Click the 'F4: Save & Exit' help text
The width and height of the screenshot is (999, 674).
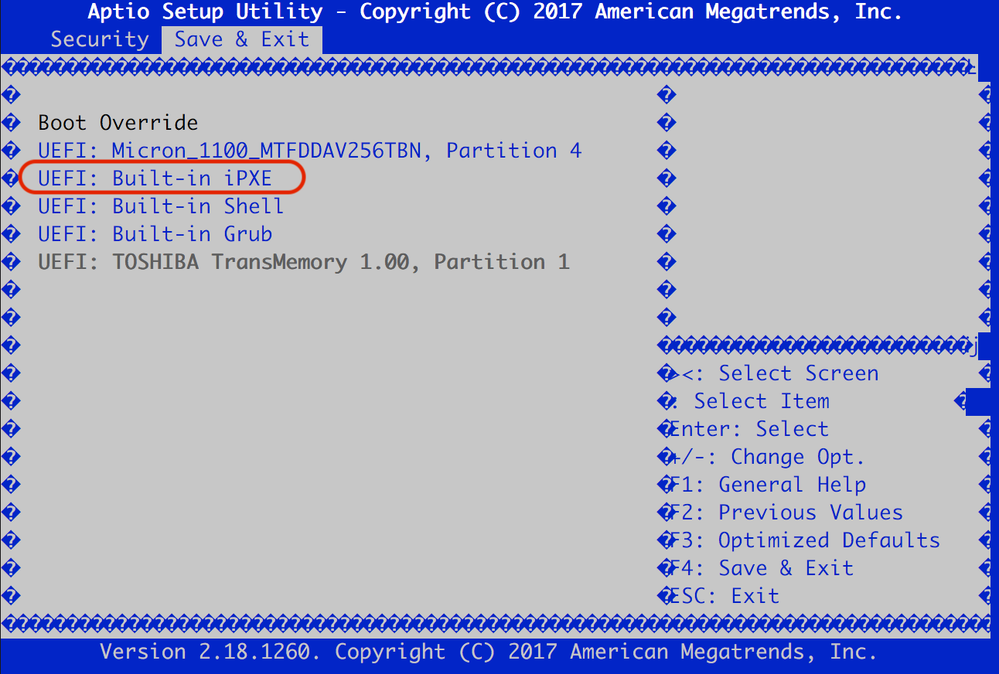(x=761, y=568)
